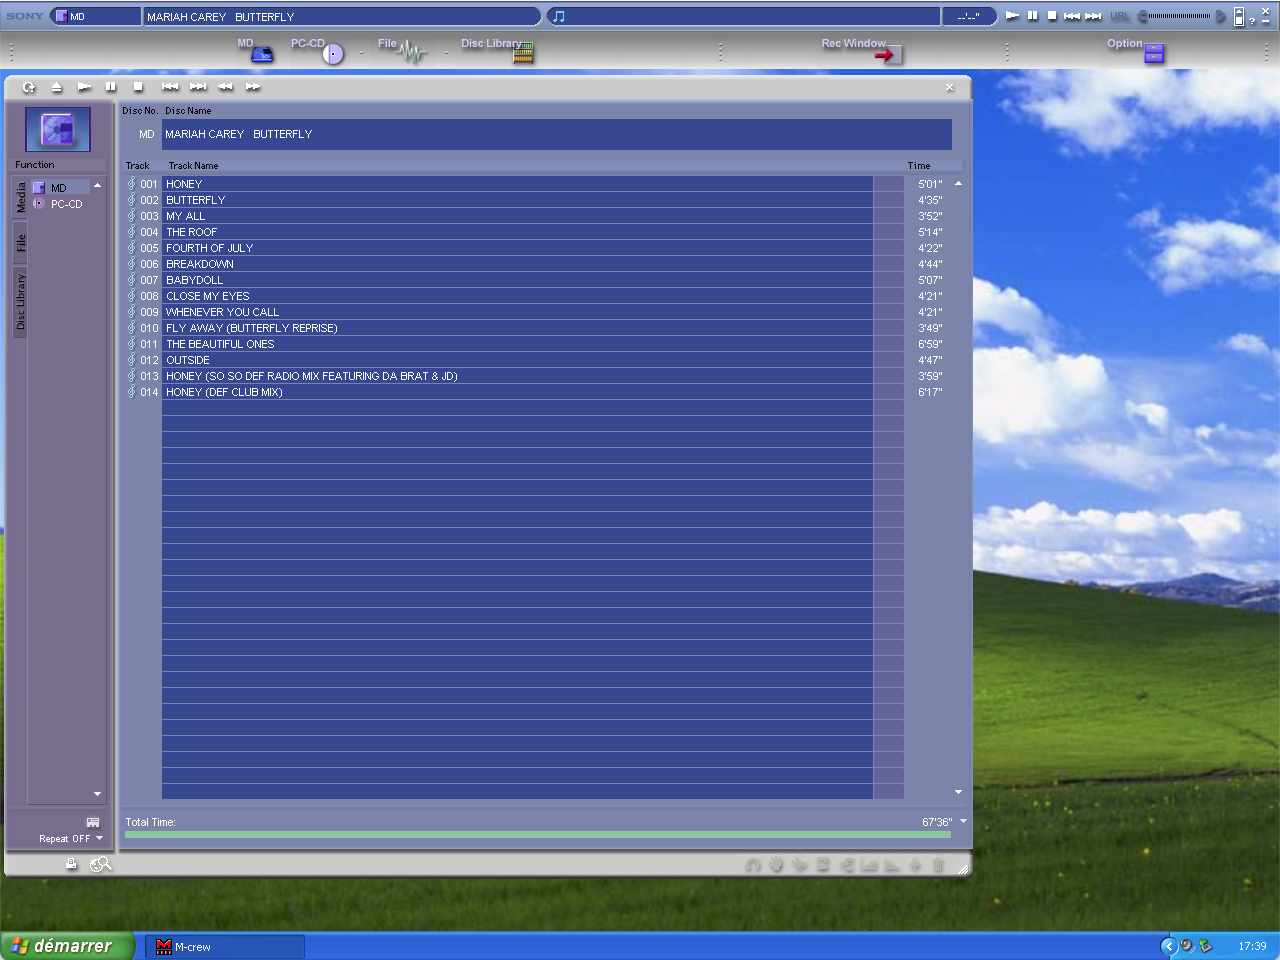Open the Rec Window
The height and width of the screenshot is (960, 1280).
pyautogui.click(x=862, y=50)
